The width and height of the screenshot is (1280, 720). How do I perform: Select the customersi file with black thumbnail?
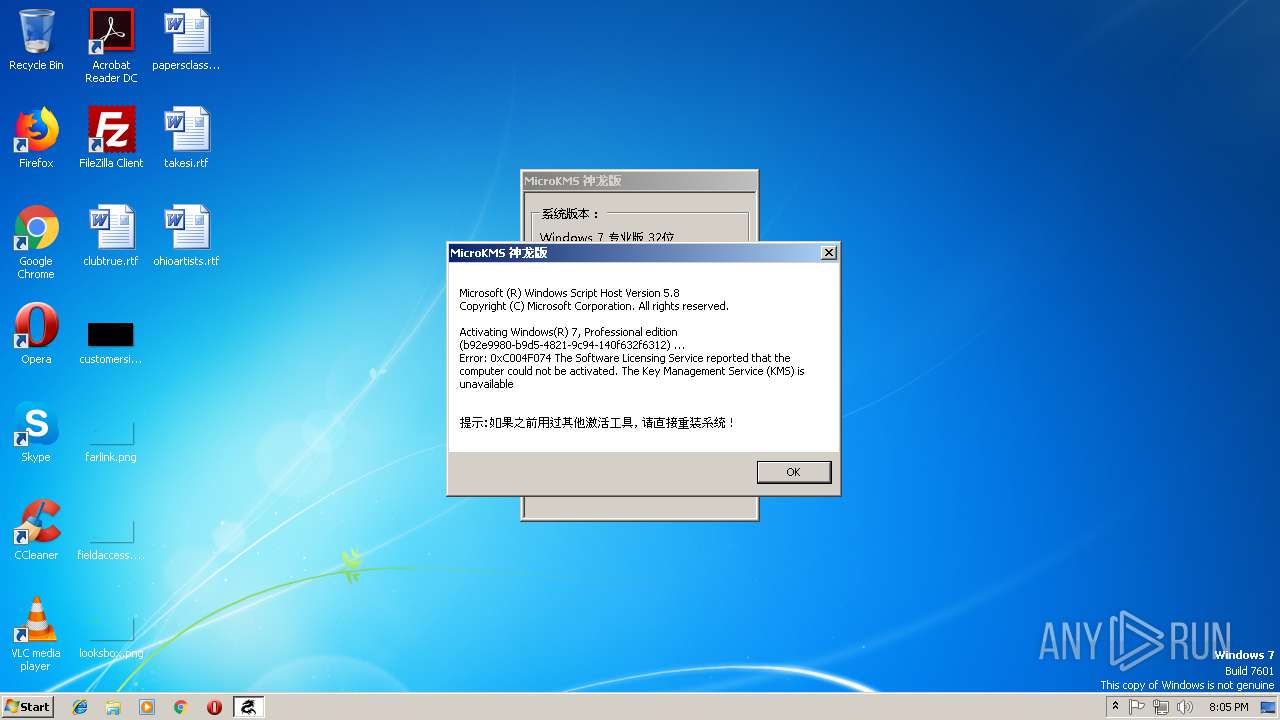111,342
